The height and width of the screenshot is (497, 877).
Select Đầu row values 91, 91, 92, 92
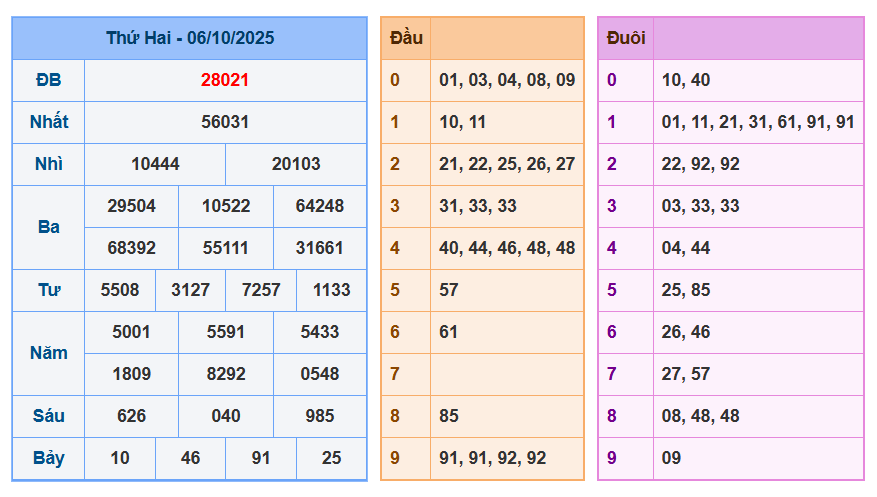coord(493,458)
